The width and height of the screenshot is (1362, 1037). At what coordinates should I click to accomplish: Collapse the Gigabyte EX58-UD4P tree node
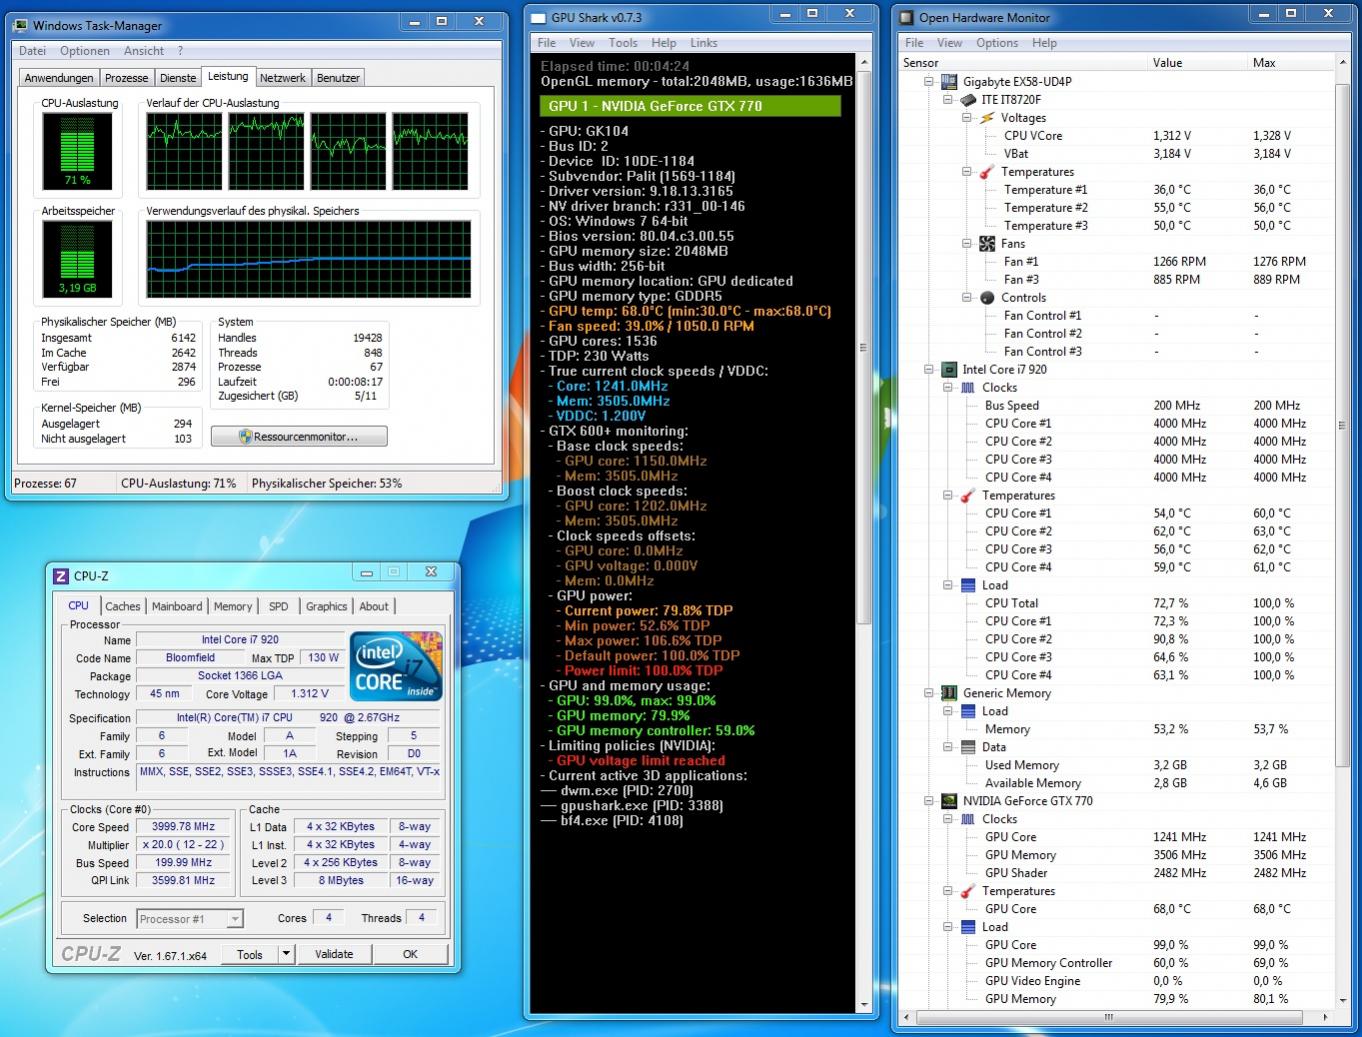point(929,82)
